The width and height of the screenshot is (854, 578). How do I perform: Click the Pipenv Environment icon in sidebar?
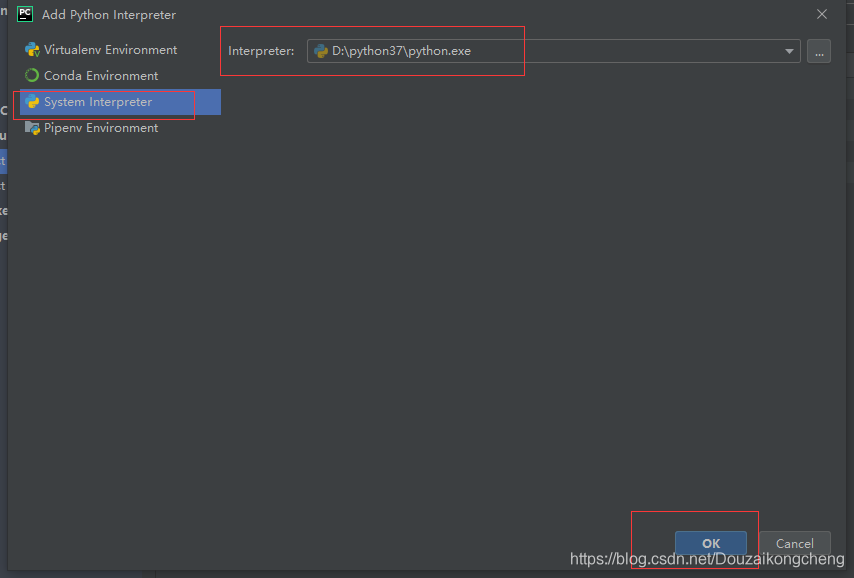[33, 127]
